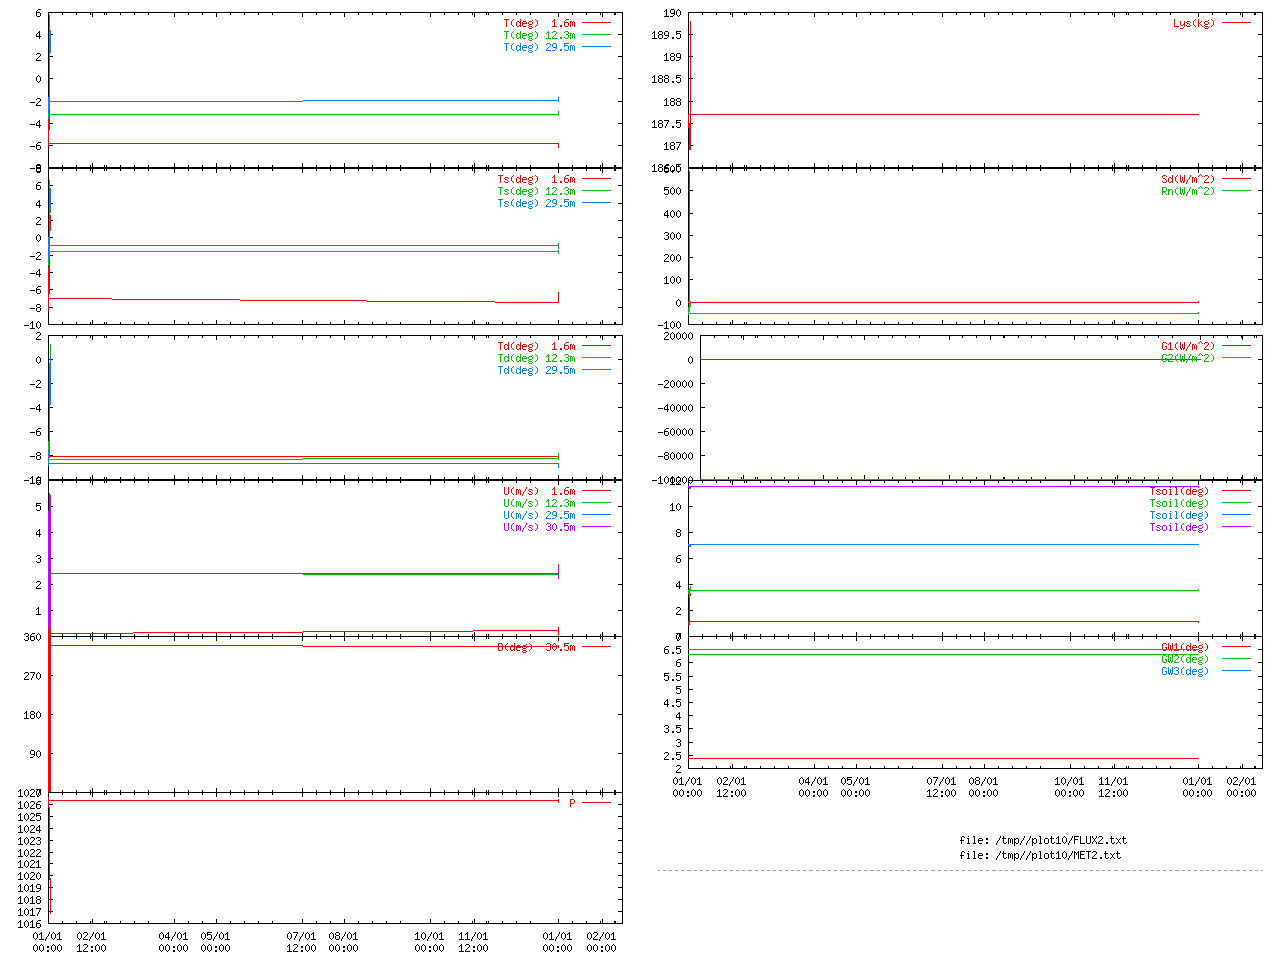
Task: Select the Ts(deg) 29.5m legend entry
Action: pos(536,203)
